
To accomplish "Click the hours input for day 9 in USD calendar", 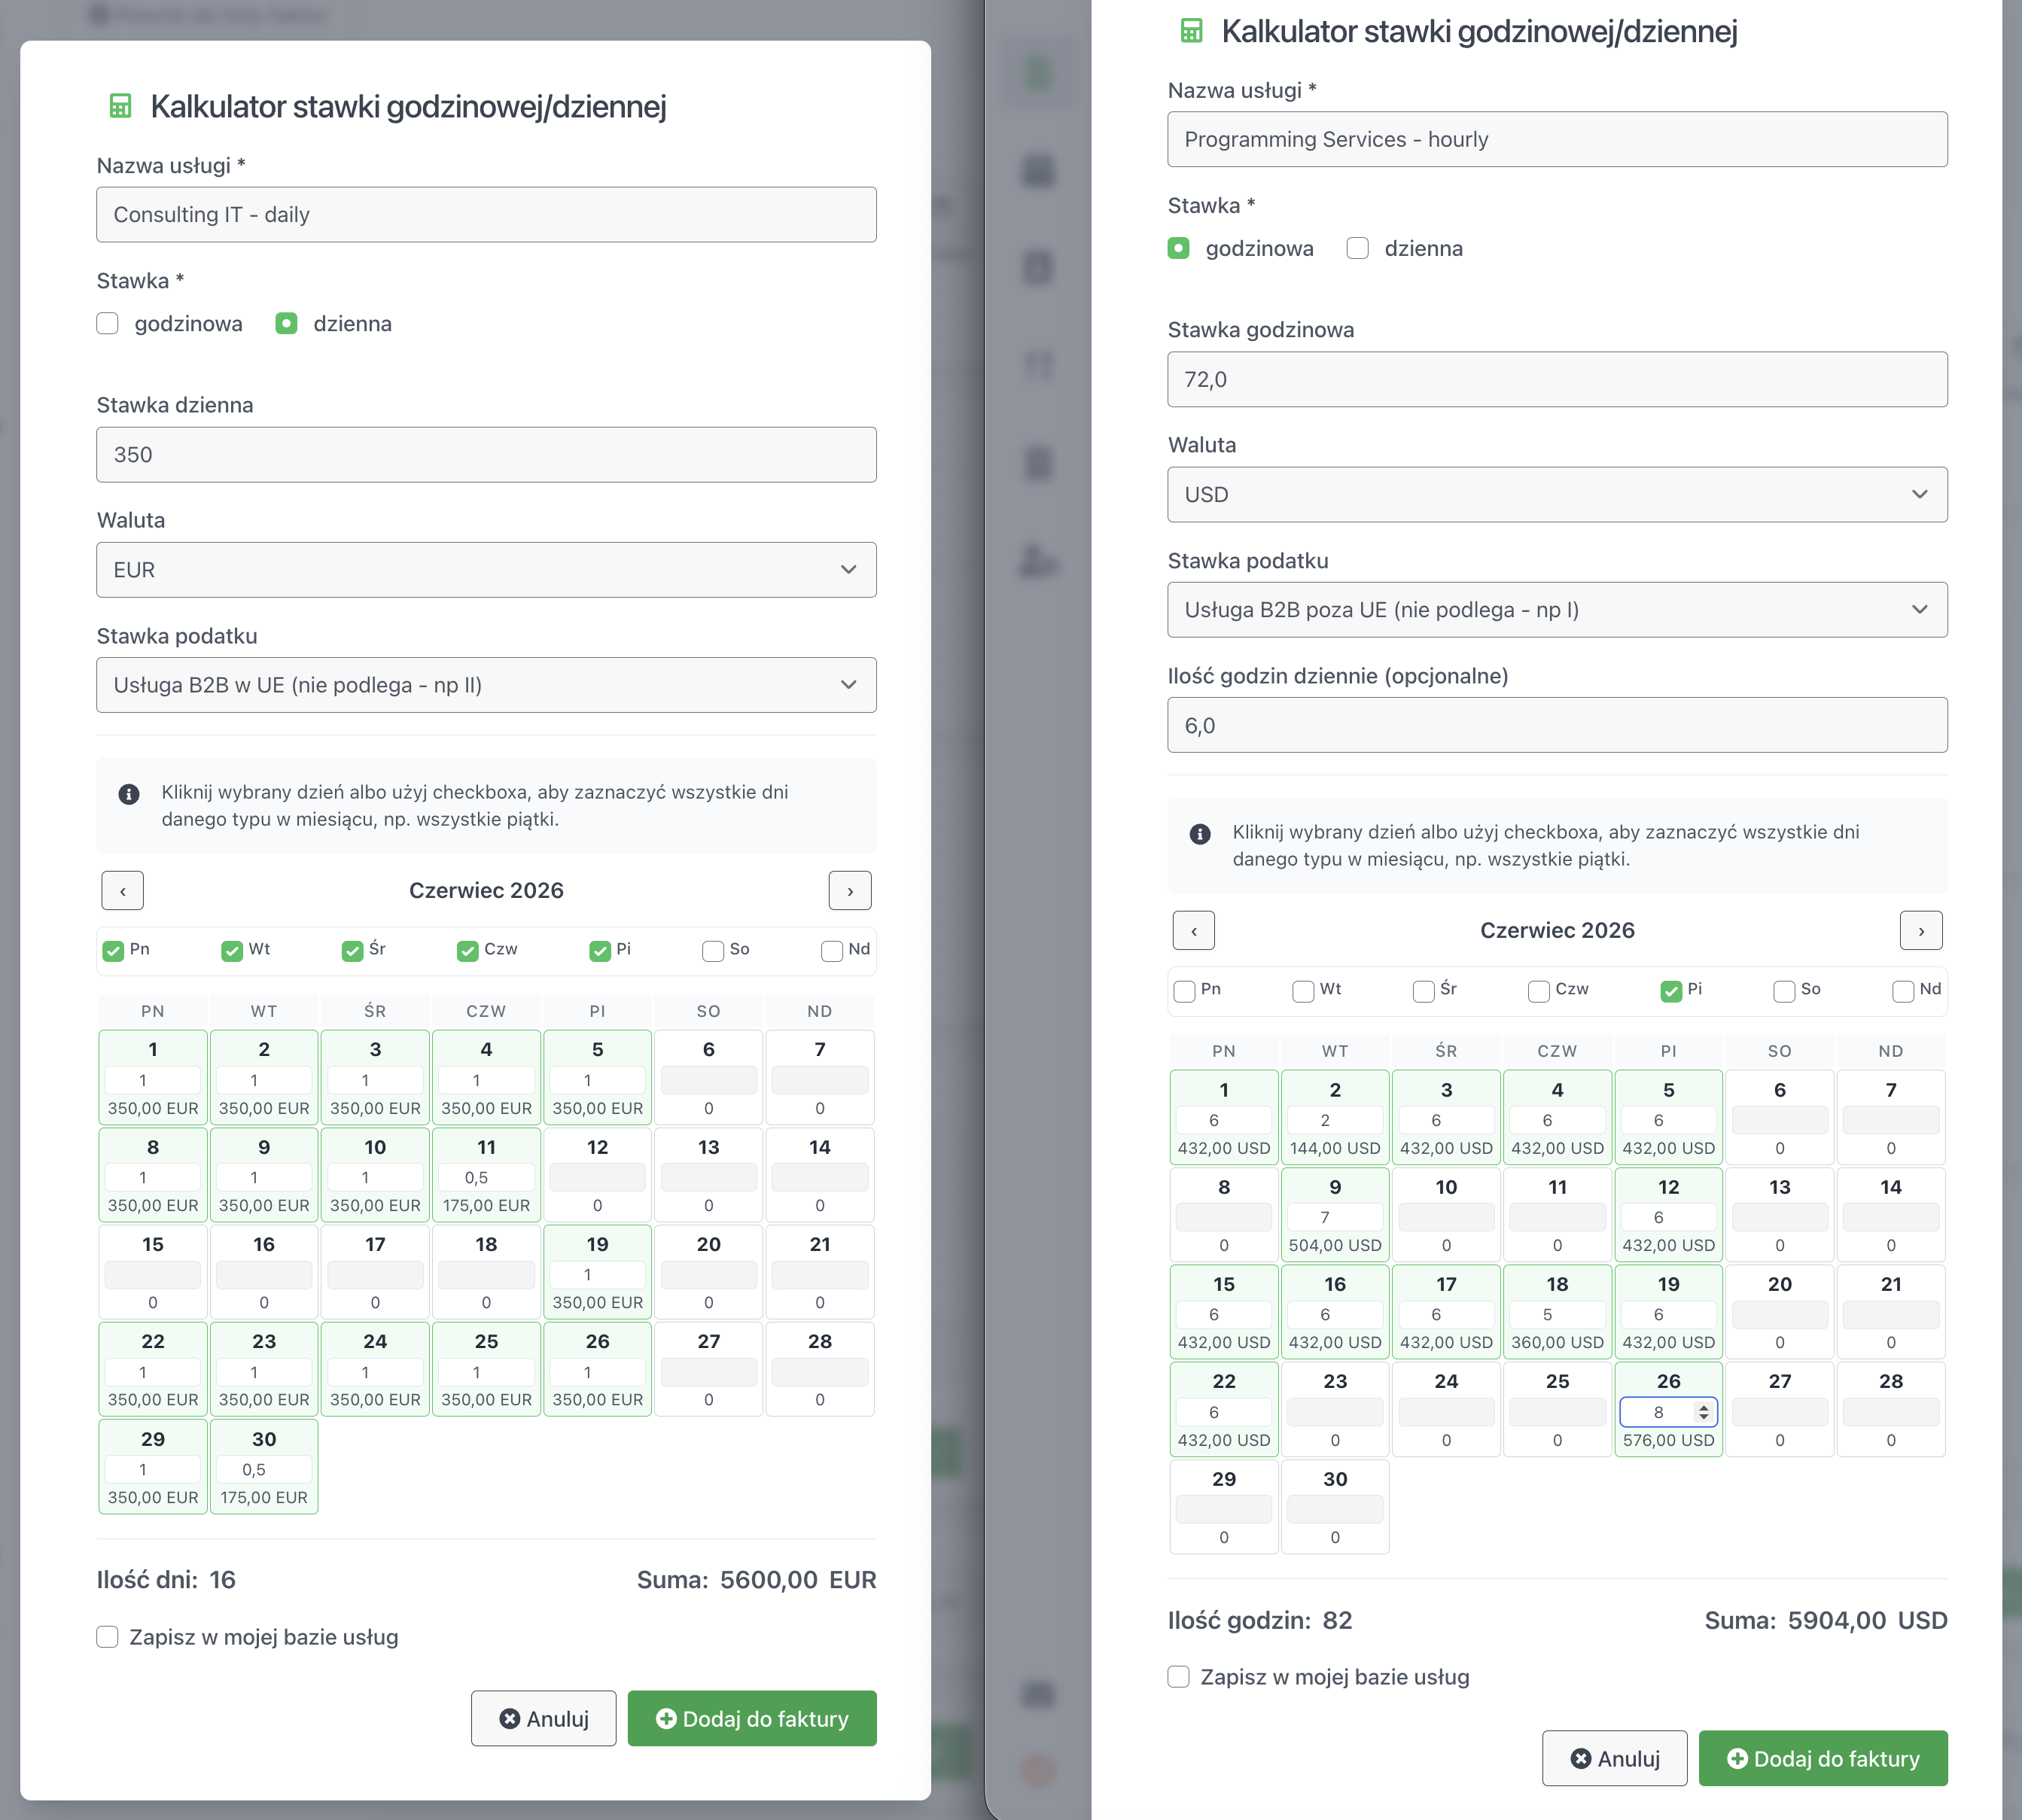I will tap(1335, 1217).
